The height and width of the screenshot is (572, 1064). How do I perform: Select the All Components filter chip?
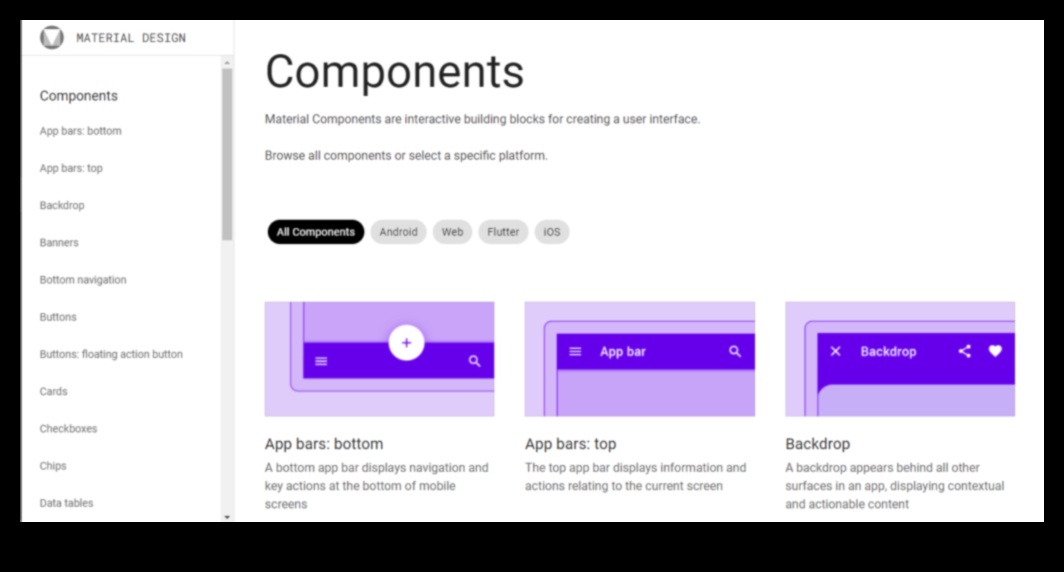point(316,232)
